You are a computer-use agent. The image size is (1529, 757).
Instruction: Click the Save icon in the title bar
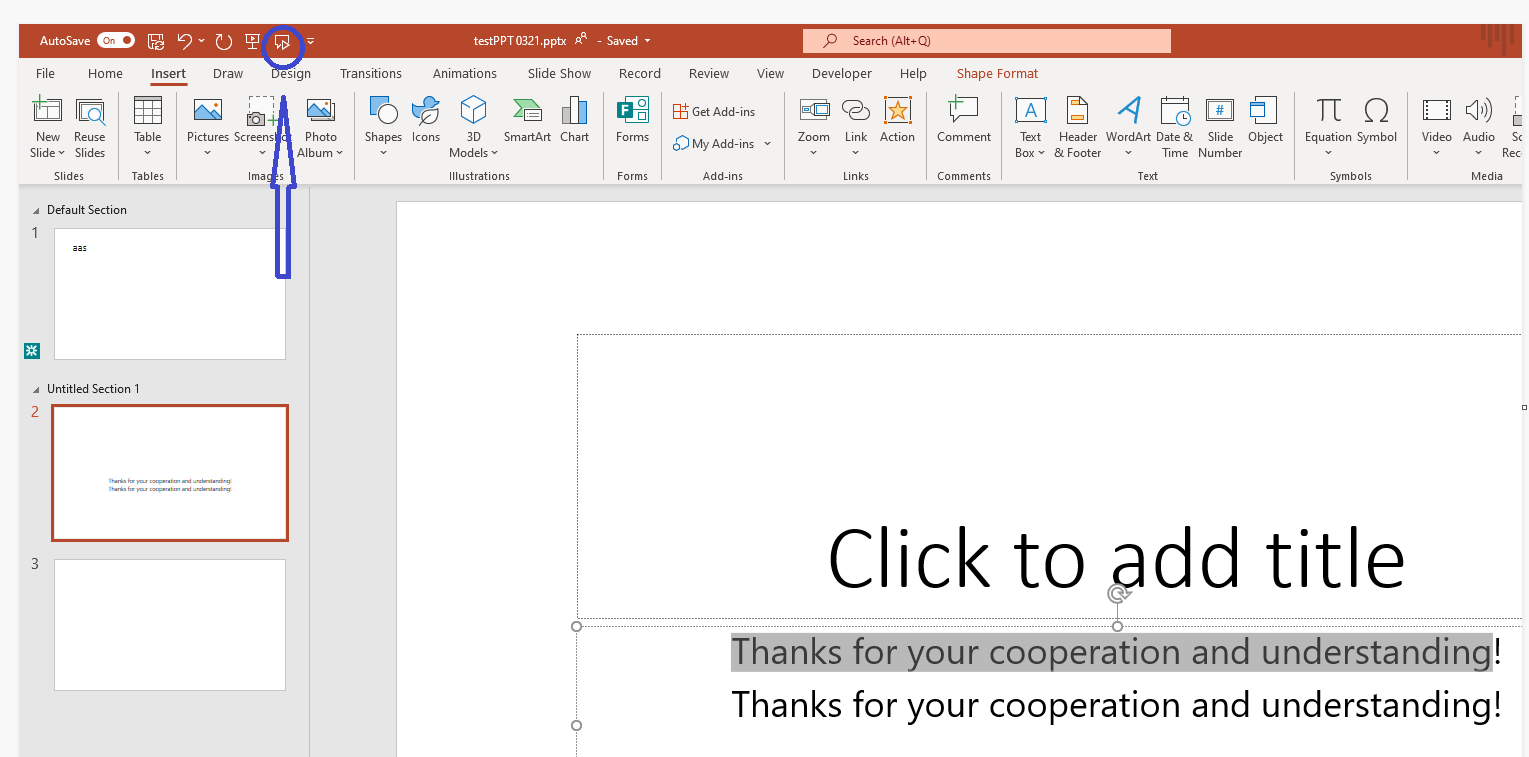tap(156, 41)
